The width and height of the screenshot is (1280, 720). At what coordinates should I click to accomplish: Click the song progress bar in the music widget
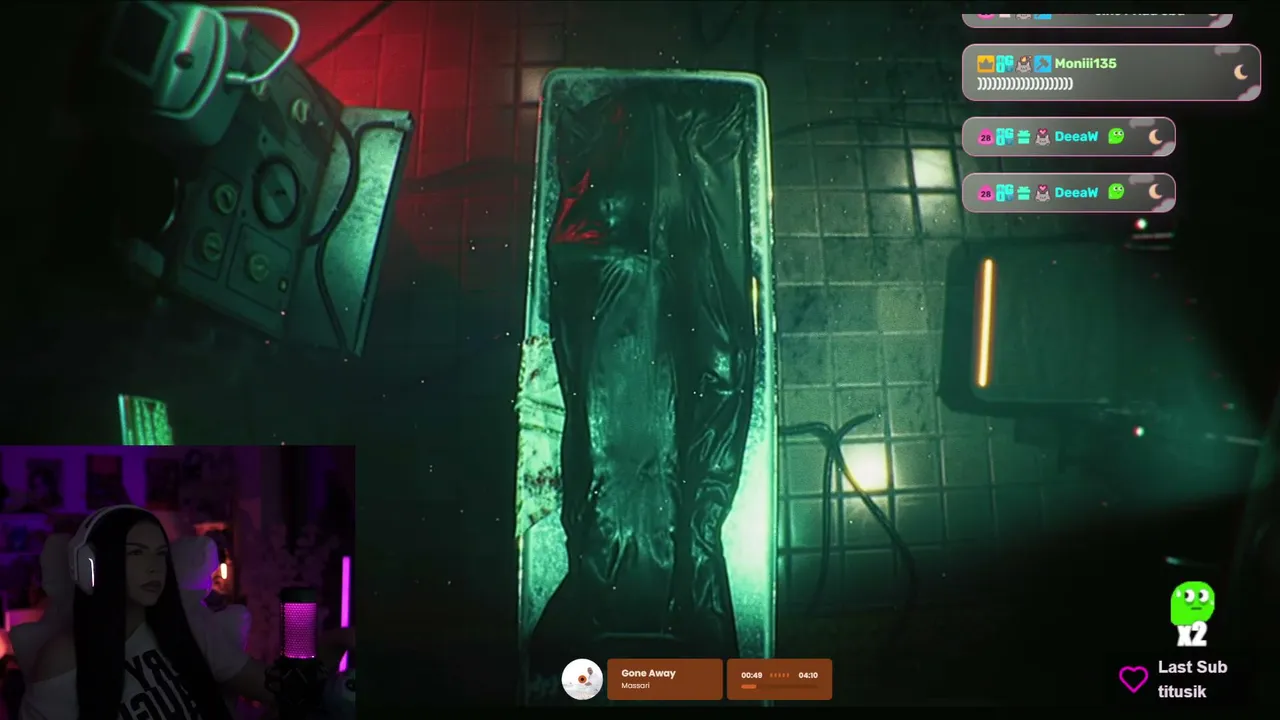(779, 686)
